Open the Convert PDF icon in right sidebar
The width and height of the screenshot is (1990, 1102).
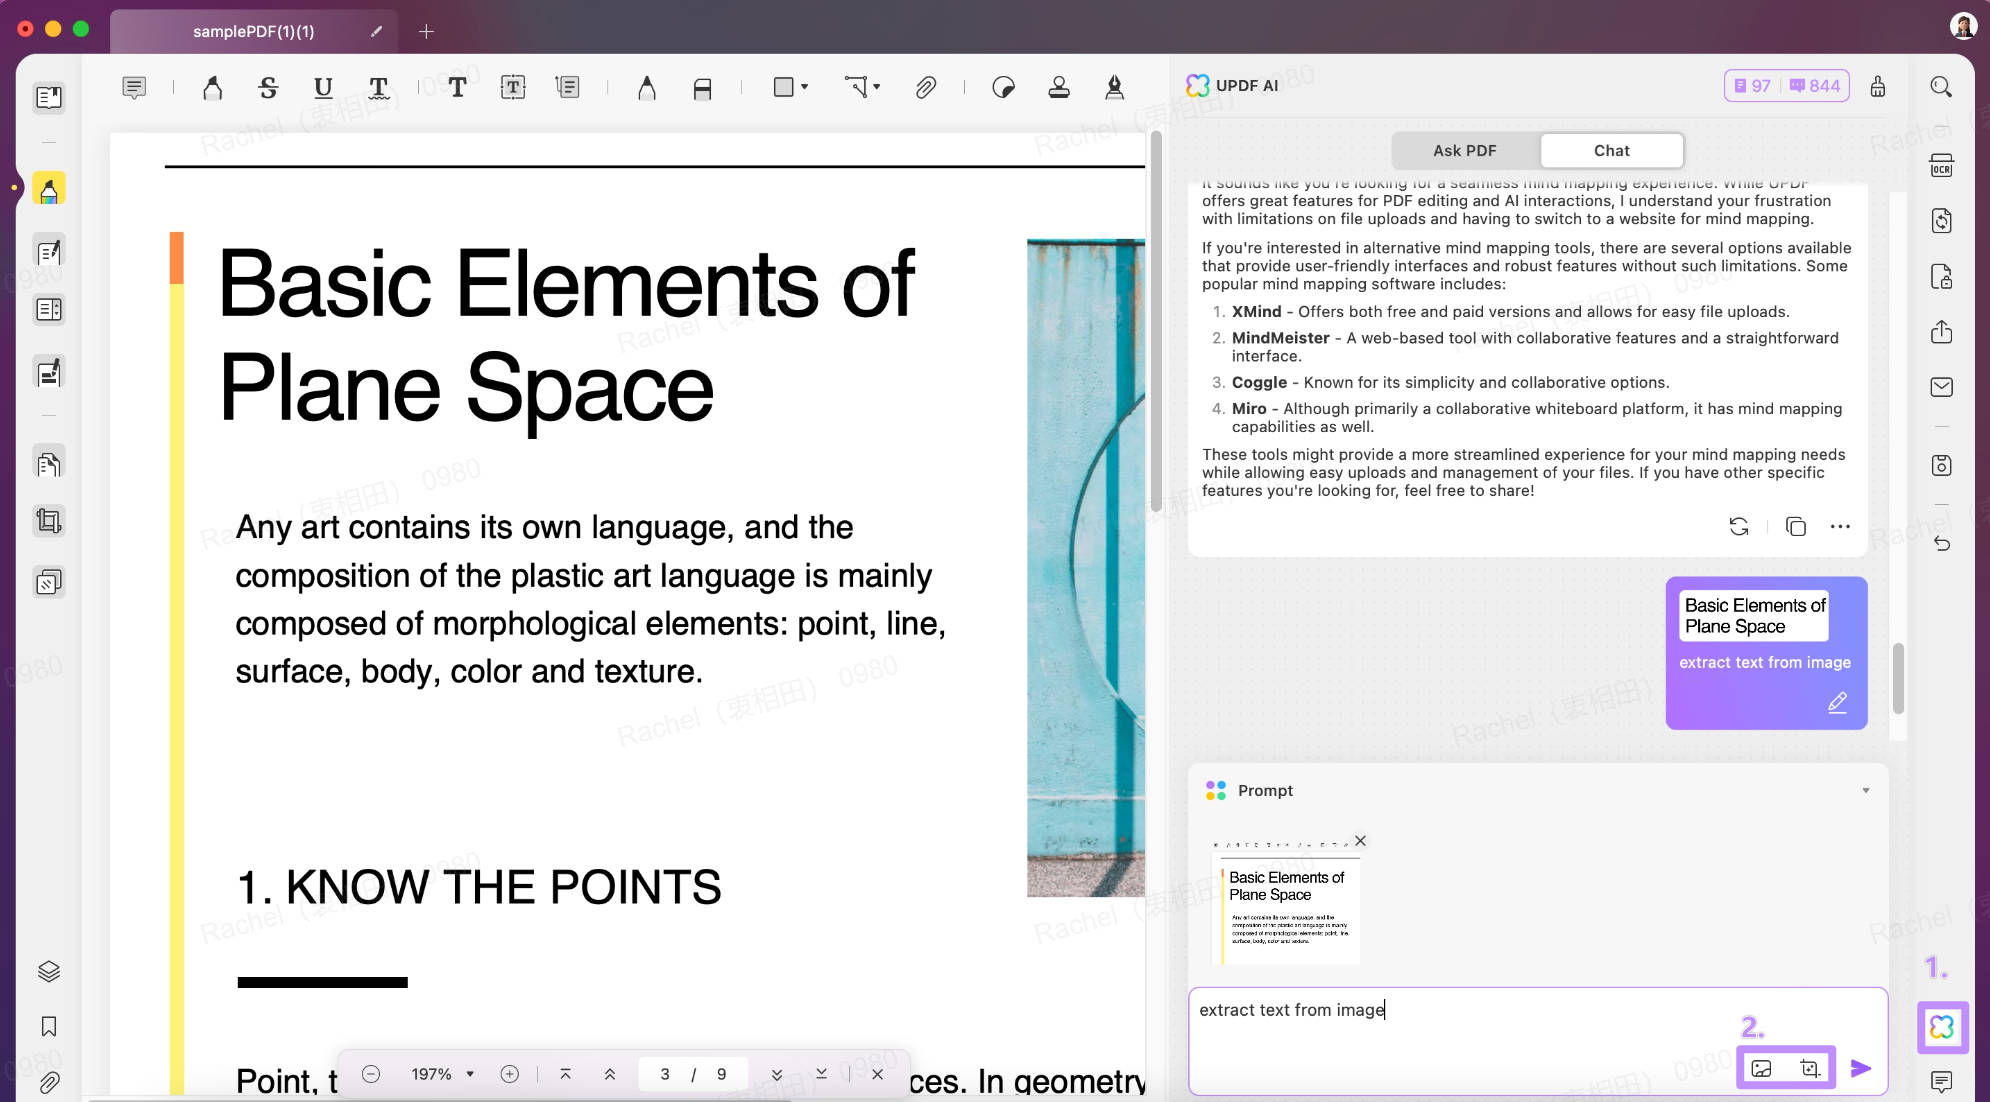tap(1941, 221)
